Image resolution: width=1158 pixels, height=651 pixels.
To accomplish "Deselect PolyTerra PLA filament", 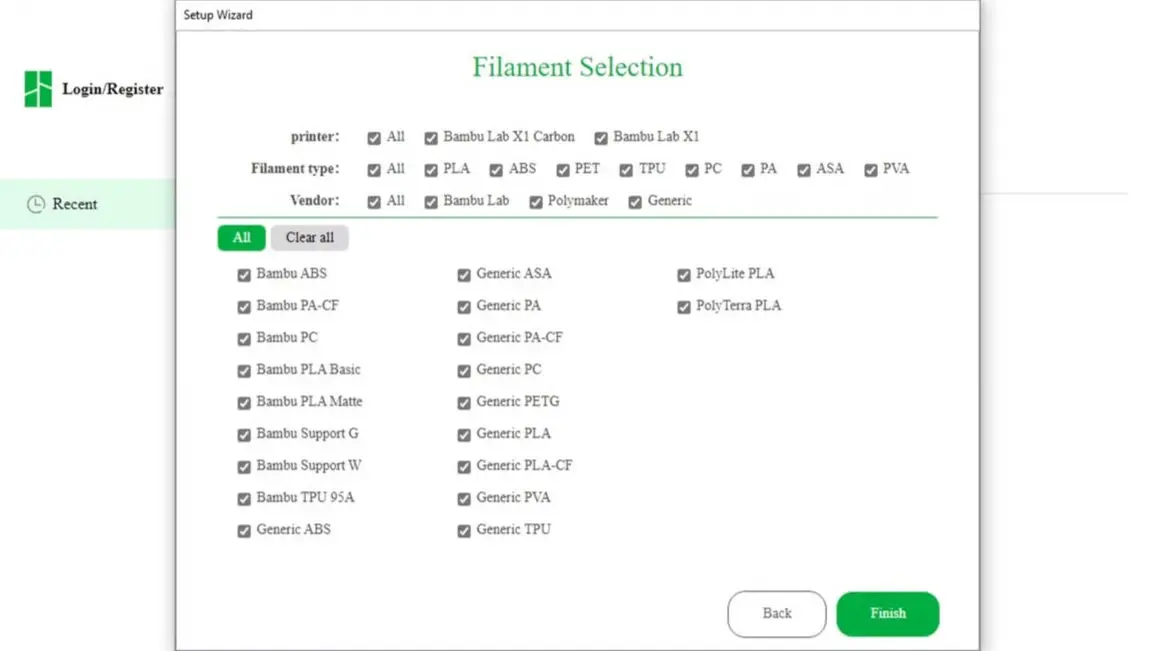I will click(x=684, y=307).
